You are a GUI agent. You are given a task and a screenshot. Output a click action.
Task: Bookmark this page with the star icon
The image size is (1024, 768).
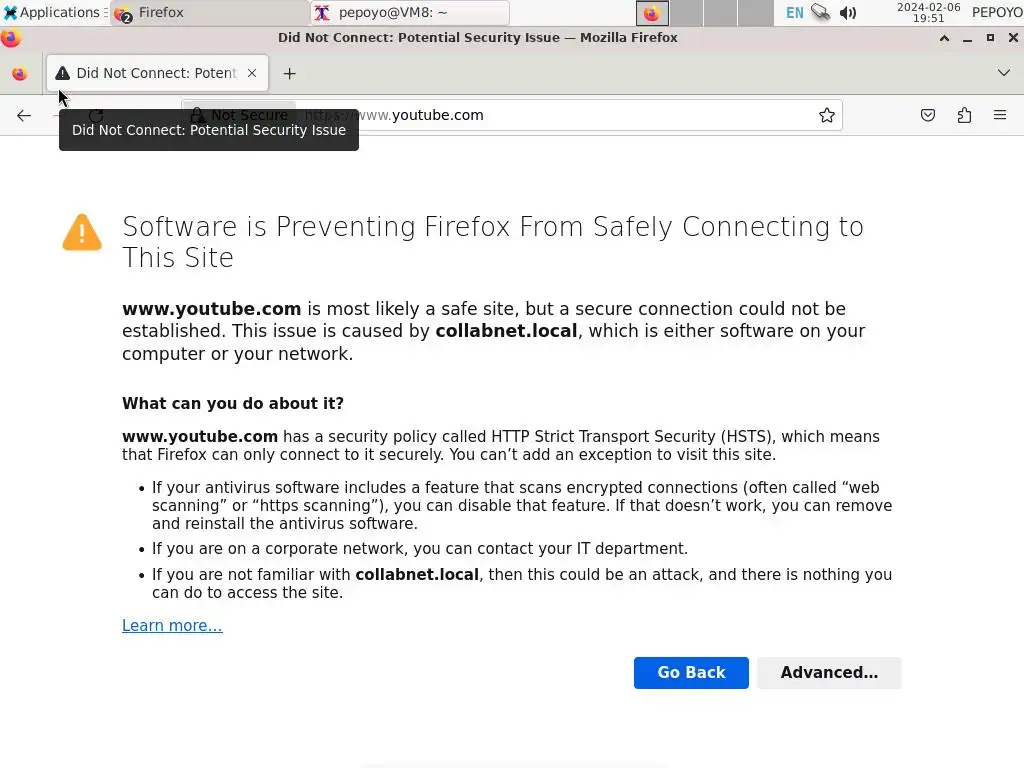(x=827, y=115)
